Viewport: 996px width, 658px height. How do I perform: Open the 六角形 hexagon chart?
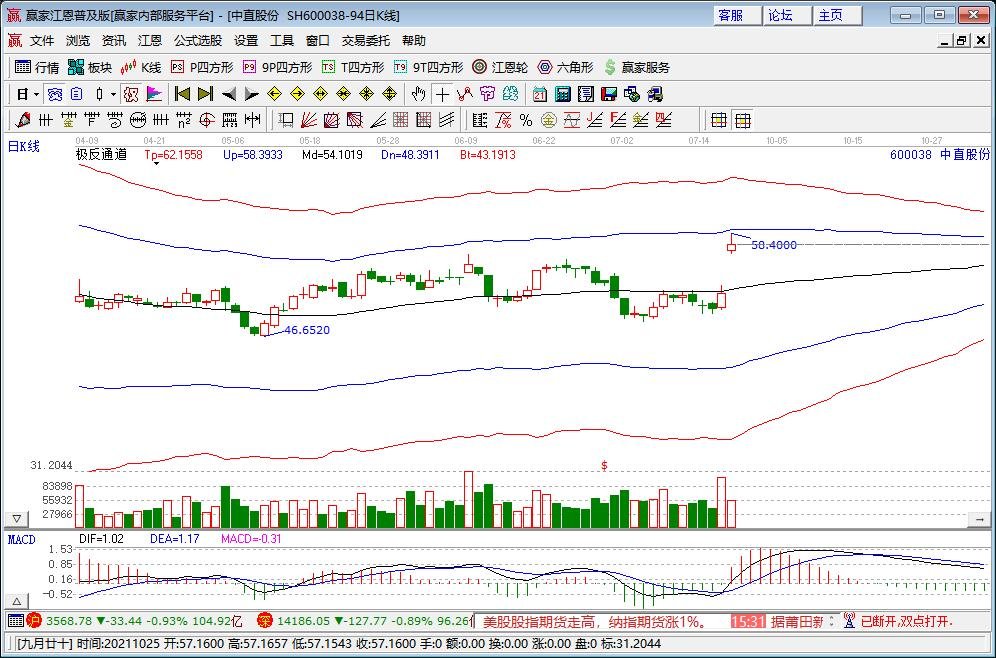pyautogui.click(x=565, y=67)
